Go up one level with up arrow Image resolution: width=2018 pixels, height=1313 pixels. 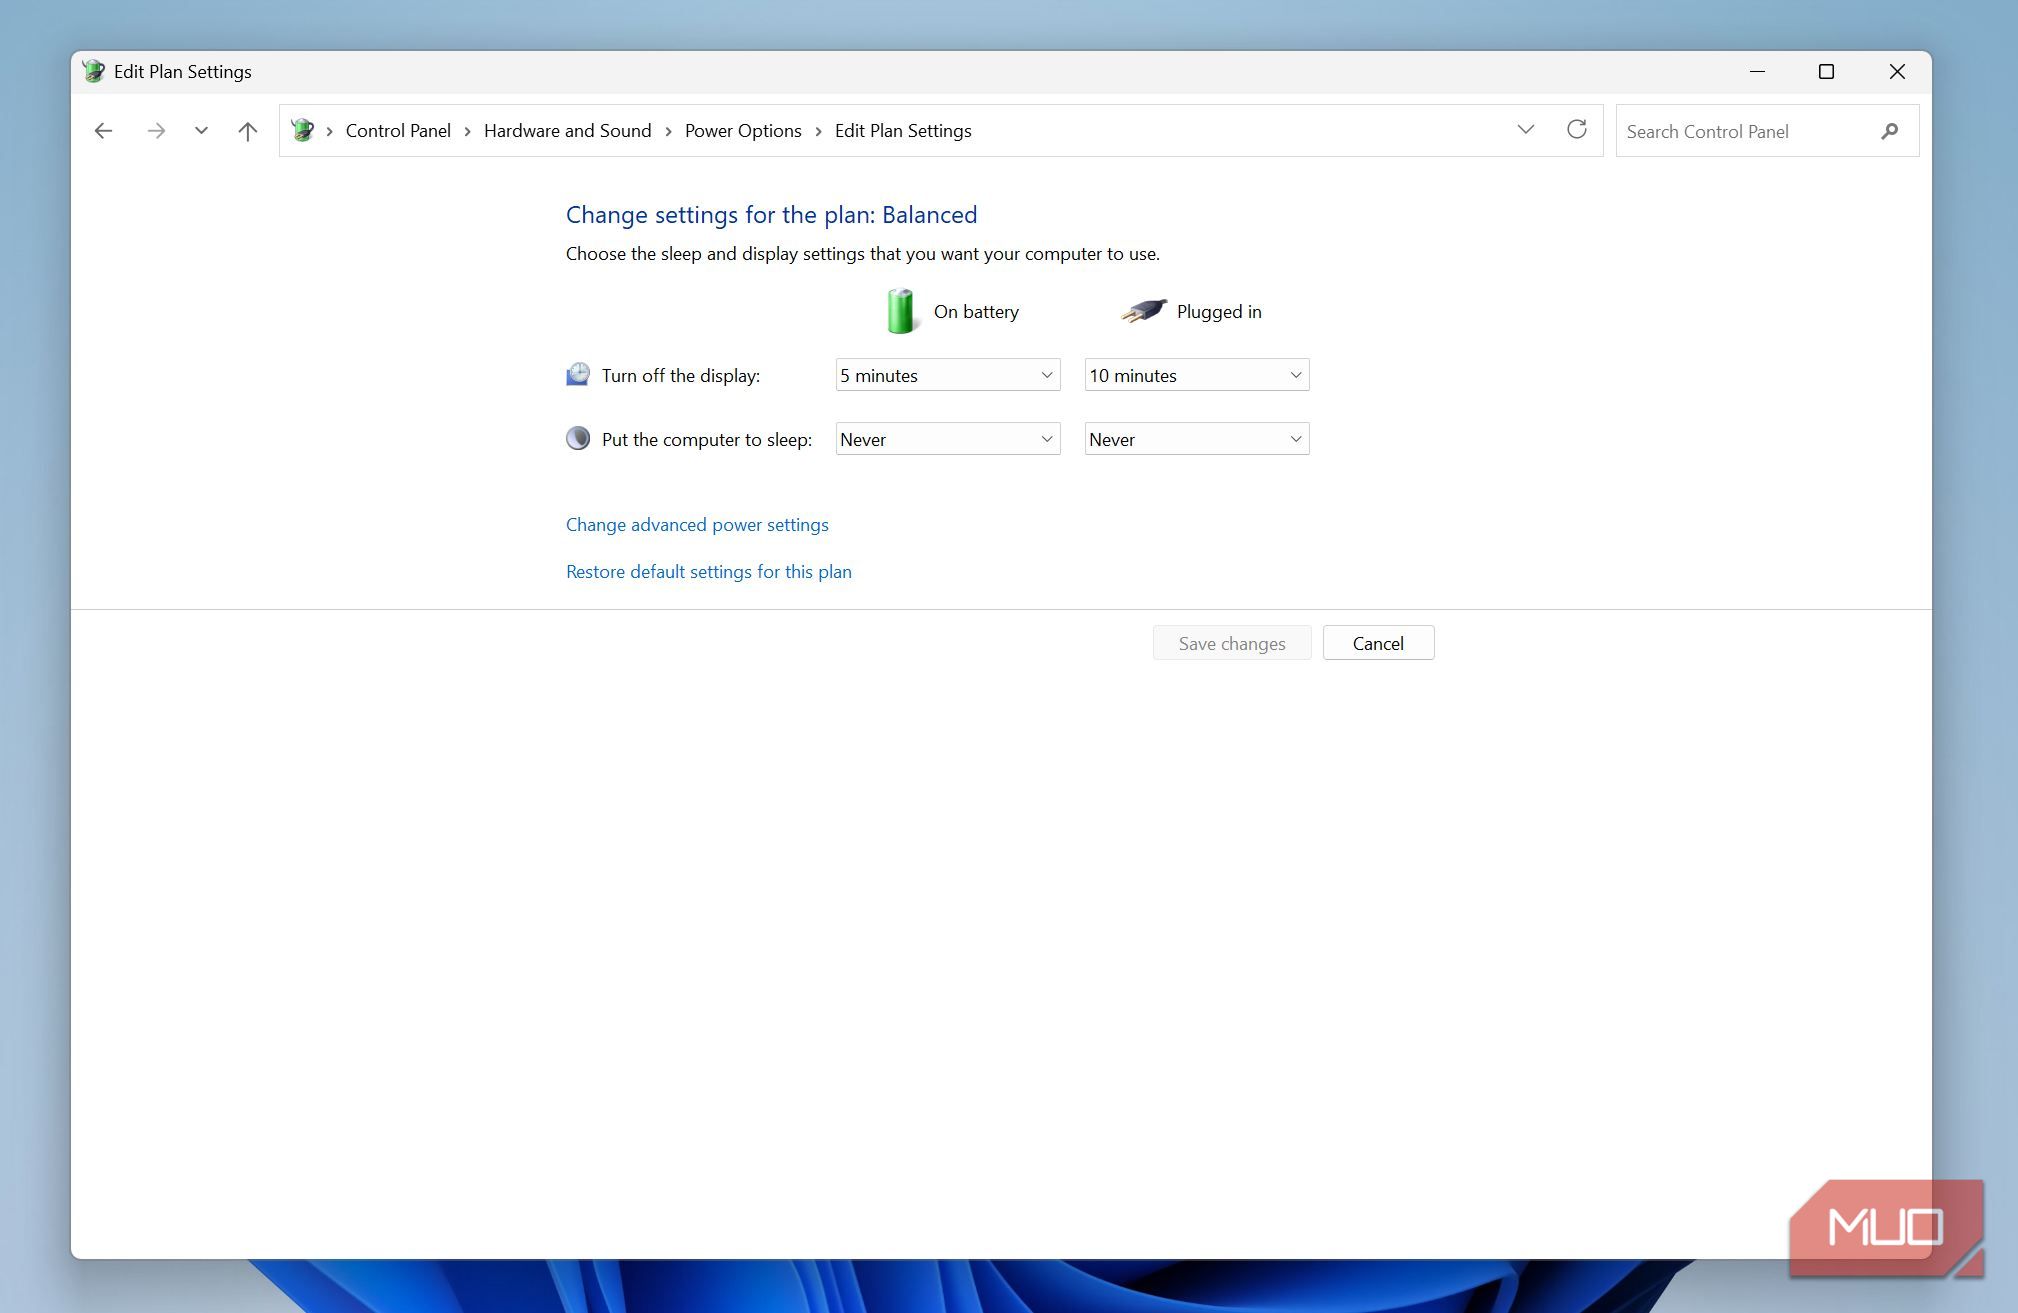coord(248,131)
